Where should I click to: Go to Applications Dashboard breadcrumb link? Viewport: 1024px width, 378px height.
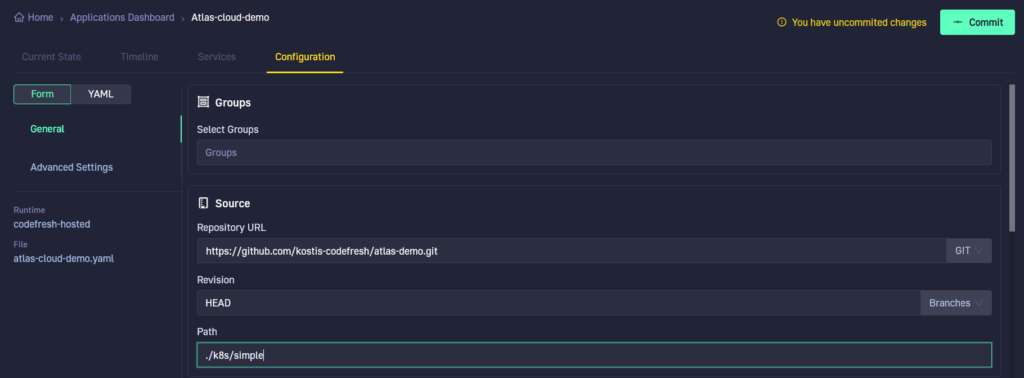click(122, 18)
